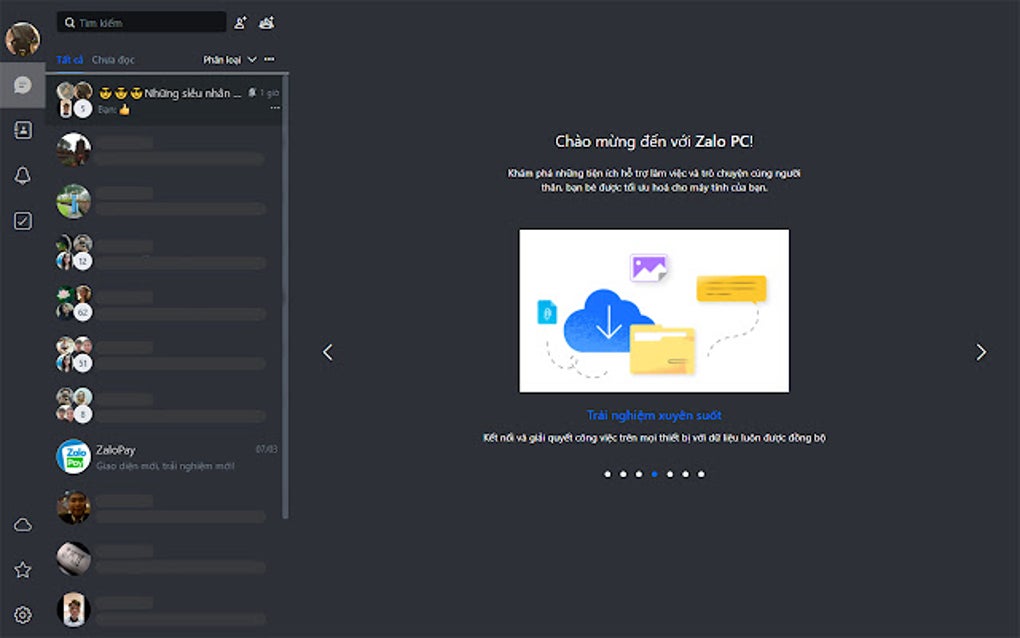This screenshot has height=638, width=1020.
Task: Open the Settings gear icon
Action: coord(22,614)
